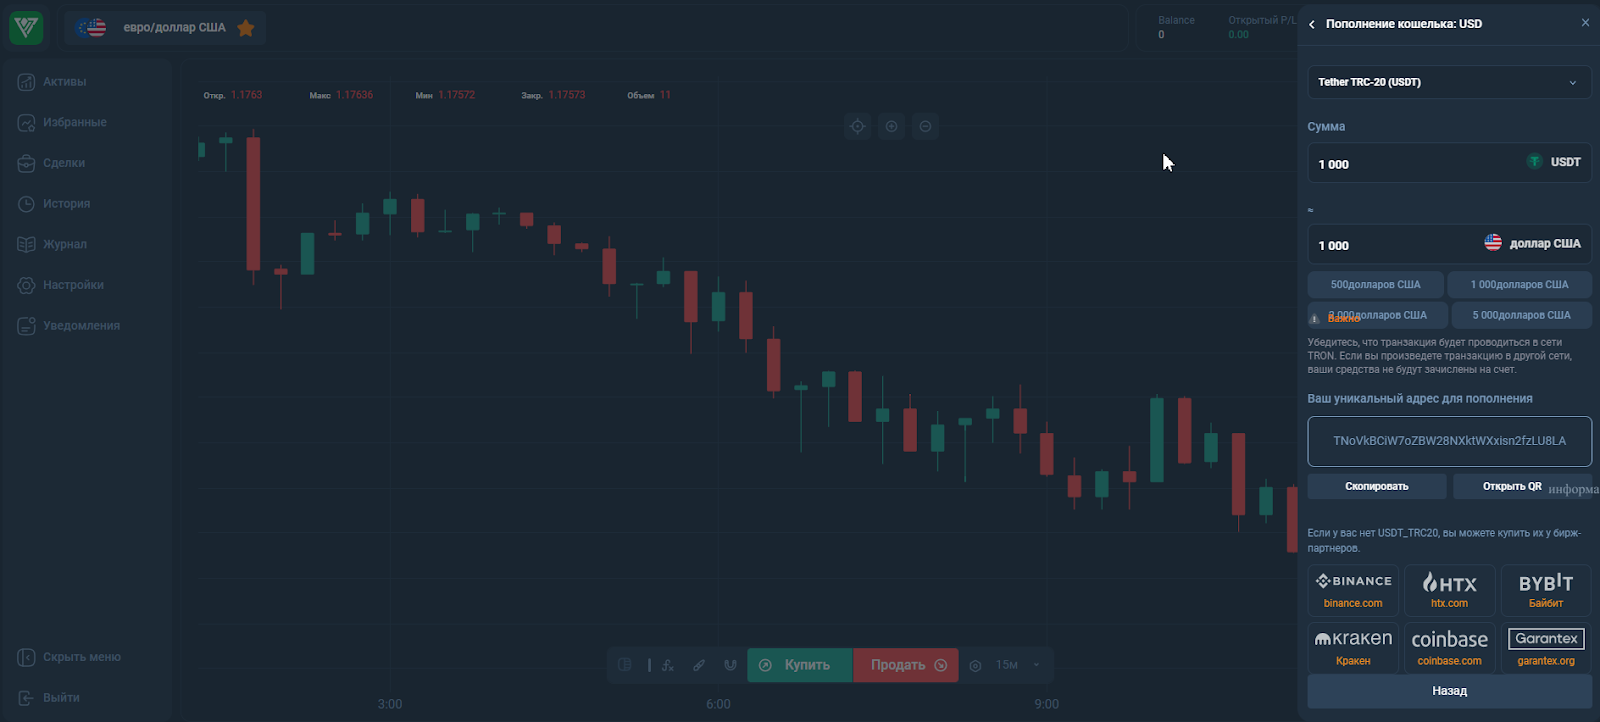Viewport: 1600px width, 722px height.
Task: Click the Скопировать address button
Action: tap(1377, 486)
